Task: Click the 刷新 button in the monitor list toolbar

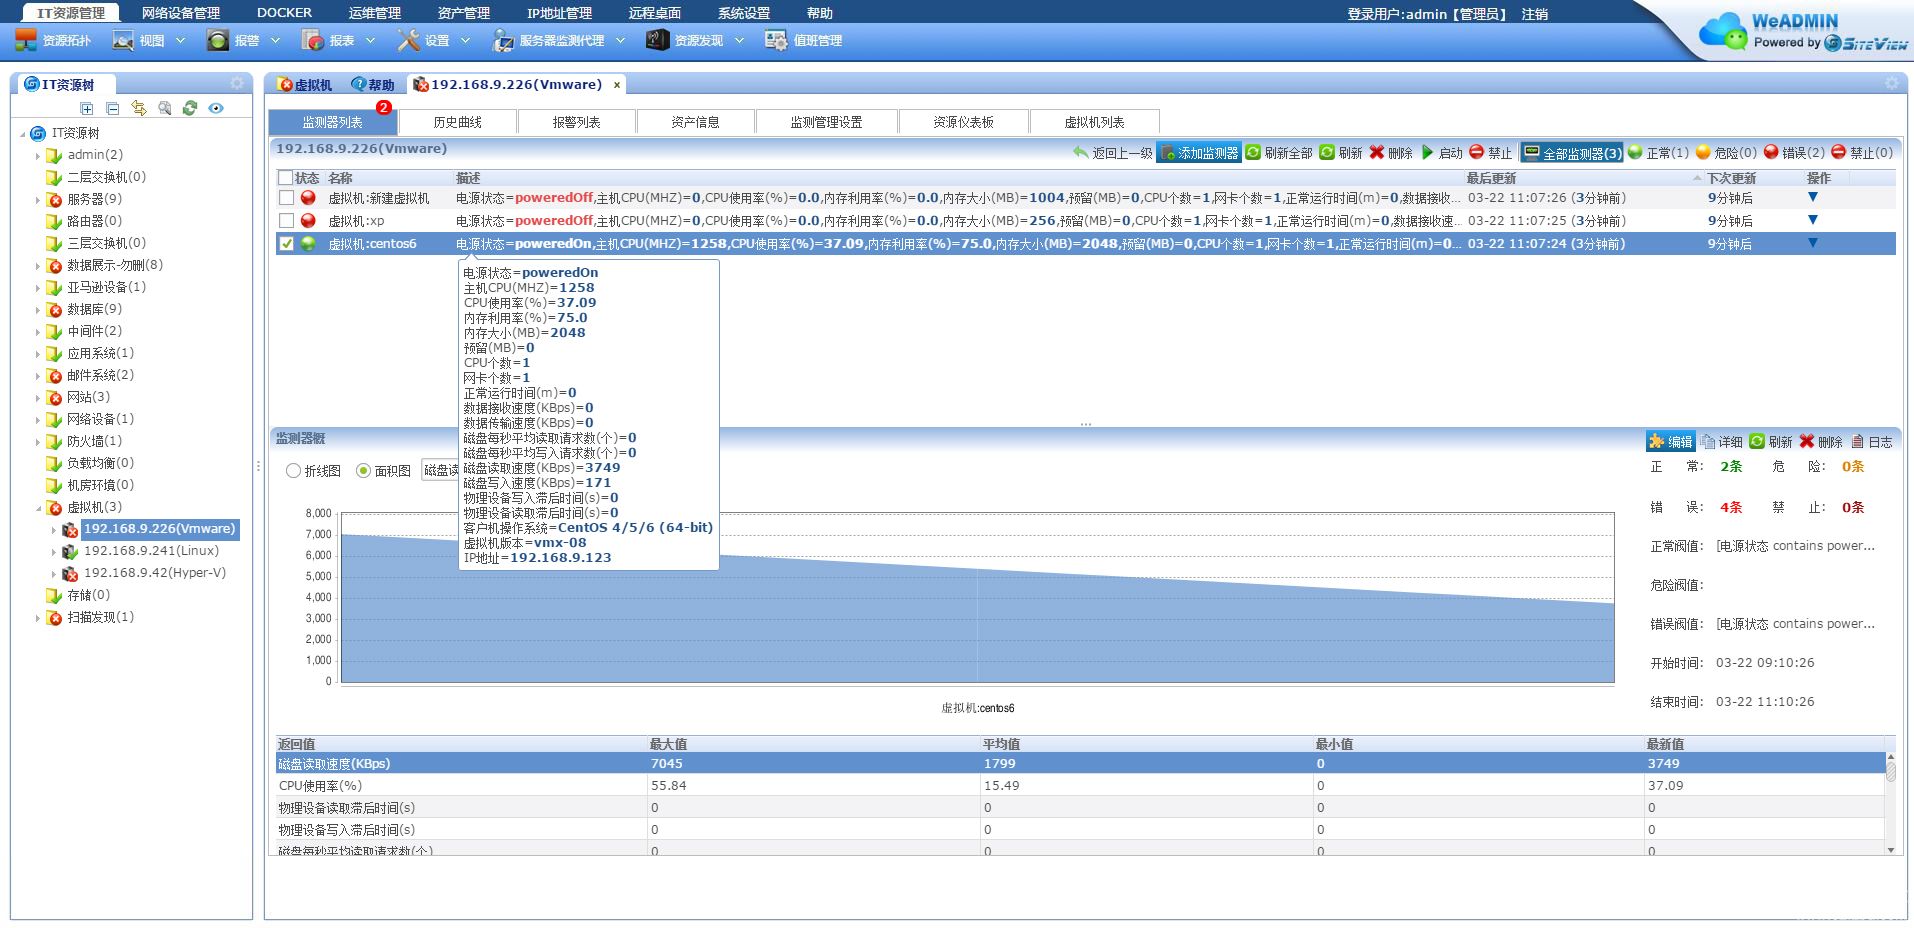Action: [x=1340, y=153]
